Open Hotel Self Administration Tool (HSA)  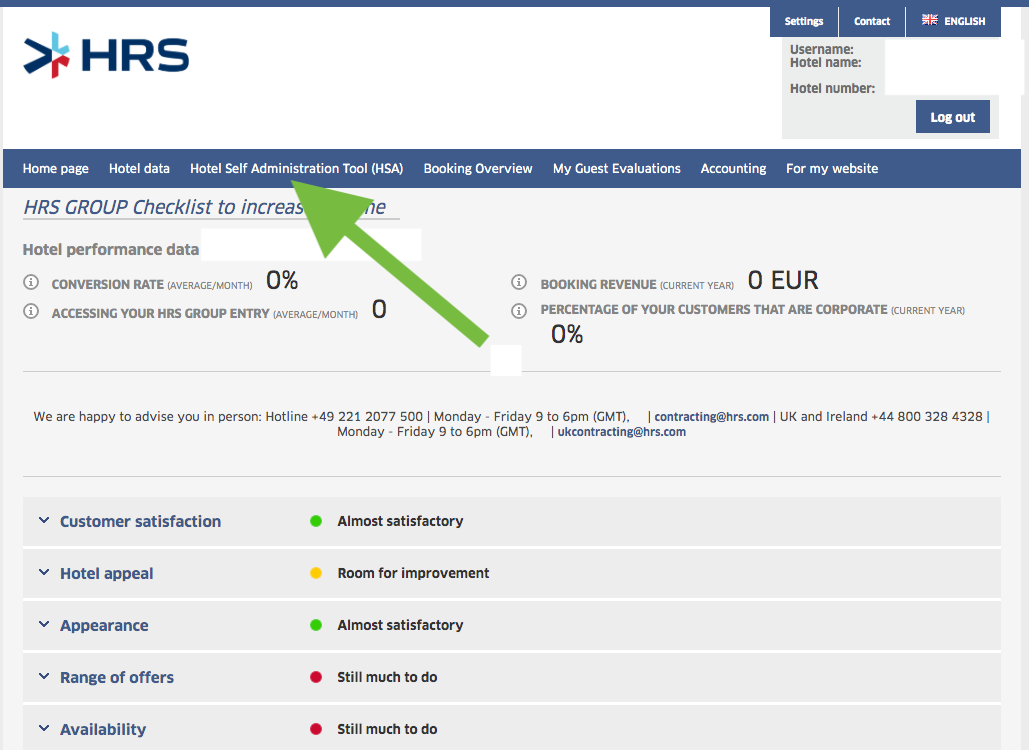[297, 169]
